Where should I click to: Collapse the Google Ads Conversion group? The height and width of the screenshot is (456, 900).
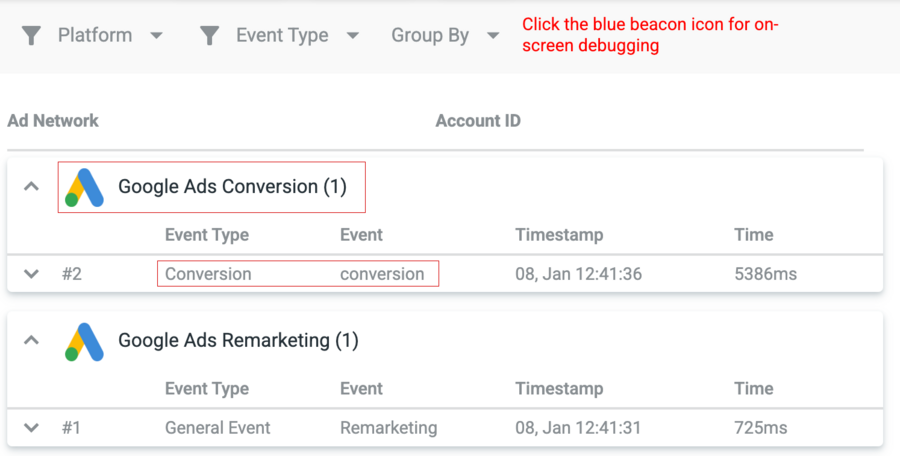[x=32, y=186]
